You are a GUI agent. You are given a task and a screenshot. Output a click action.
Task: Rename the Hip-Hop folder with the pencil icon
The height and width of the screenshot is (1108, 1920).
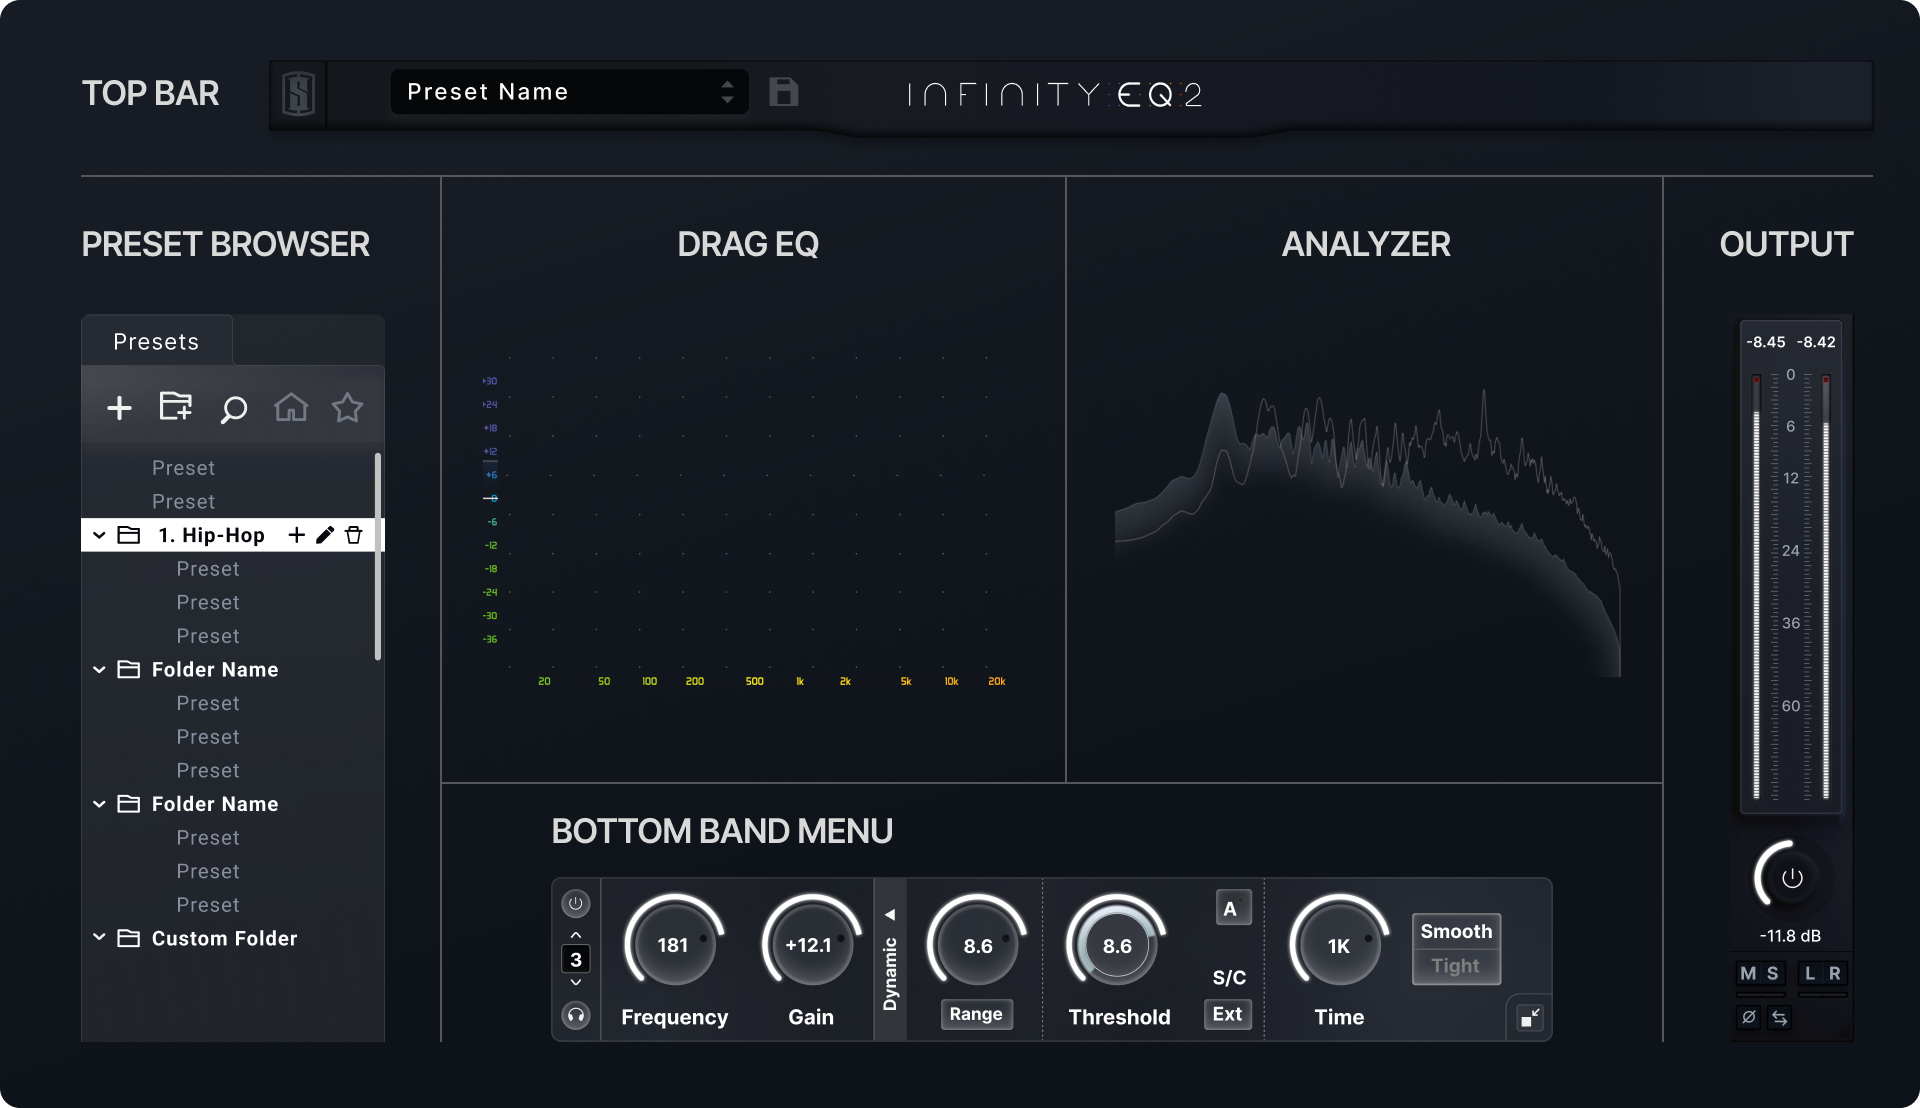tap(325, 535)
